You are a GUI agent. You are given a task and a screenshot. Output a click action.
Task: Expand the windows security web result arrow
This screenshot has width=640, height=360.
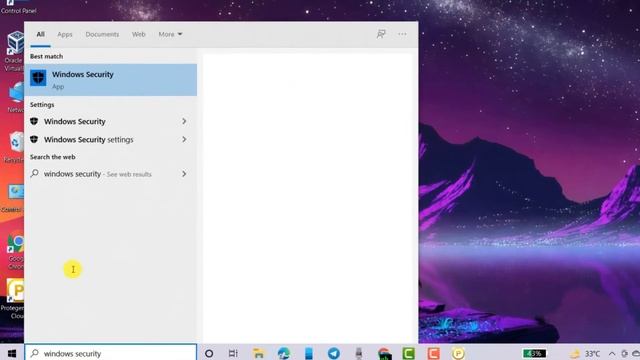tap(184, 174)
